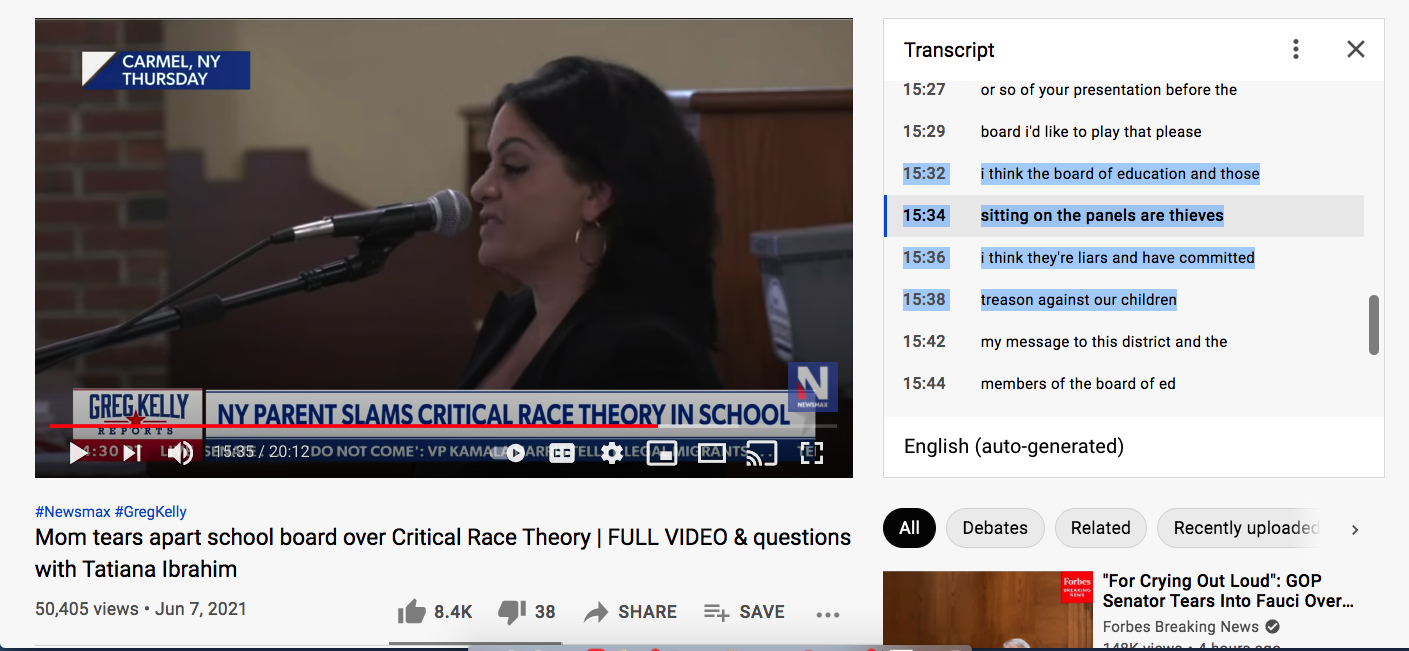Select the All filter chip

(x=909, y=528)
